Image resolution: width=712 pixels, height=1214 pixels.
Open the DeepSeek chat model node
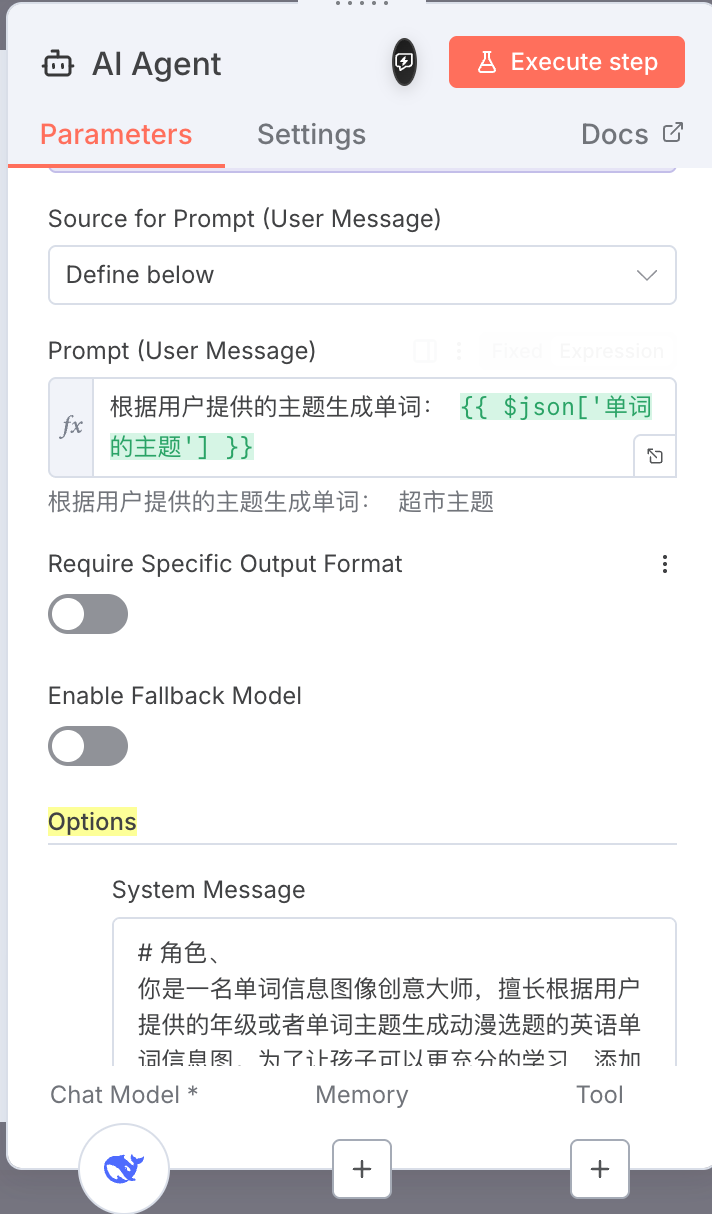coord(124,1168)
